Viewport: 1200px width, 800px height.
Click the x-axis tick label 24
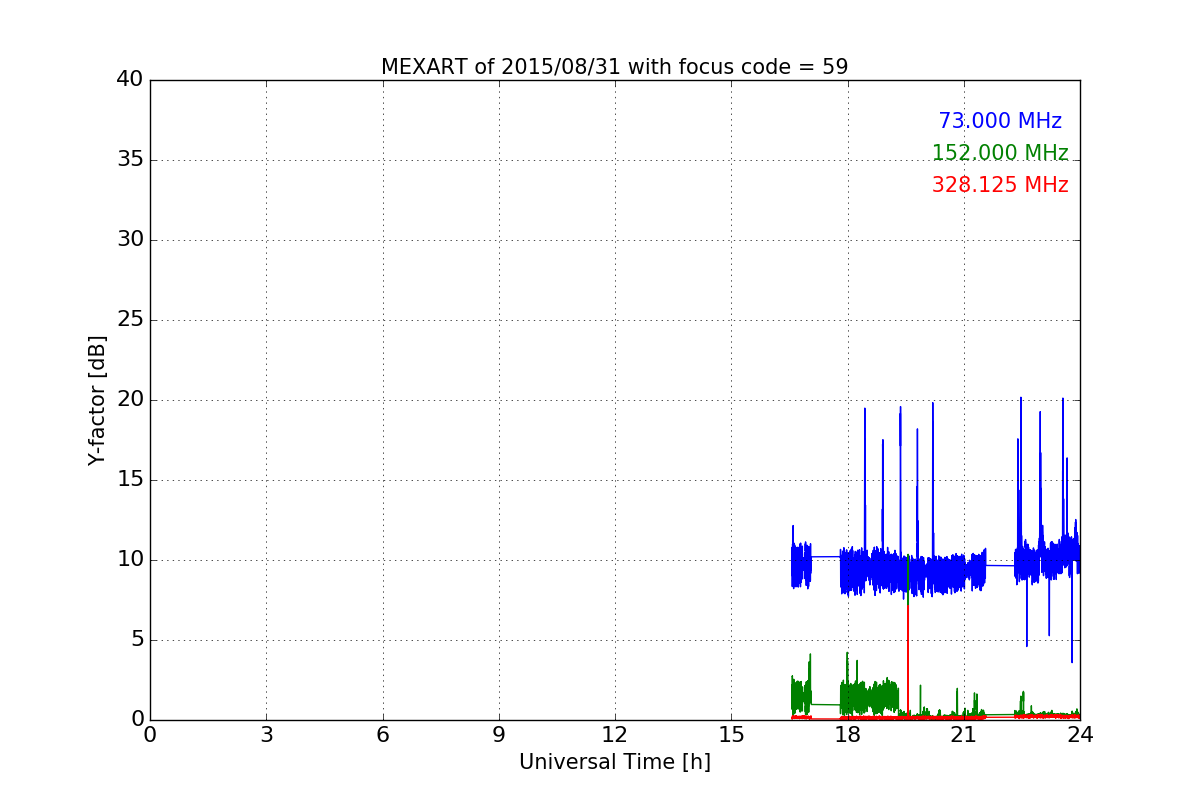1080,735
